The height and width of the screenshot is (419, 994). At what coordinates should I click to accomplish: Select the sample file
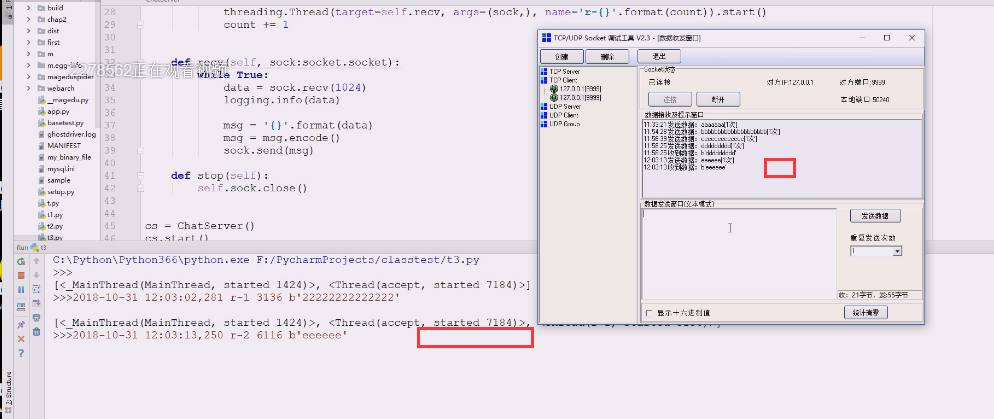click(x=53, y=181)
